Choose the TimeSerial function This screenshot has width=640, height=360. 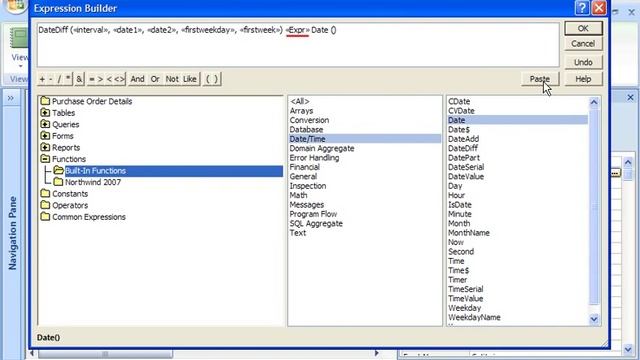click(x=465, y=289)
